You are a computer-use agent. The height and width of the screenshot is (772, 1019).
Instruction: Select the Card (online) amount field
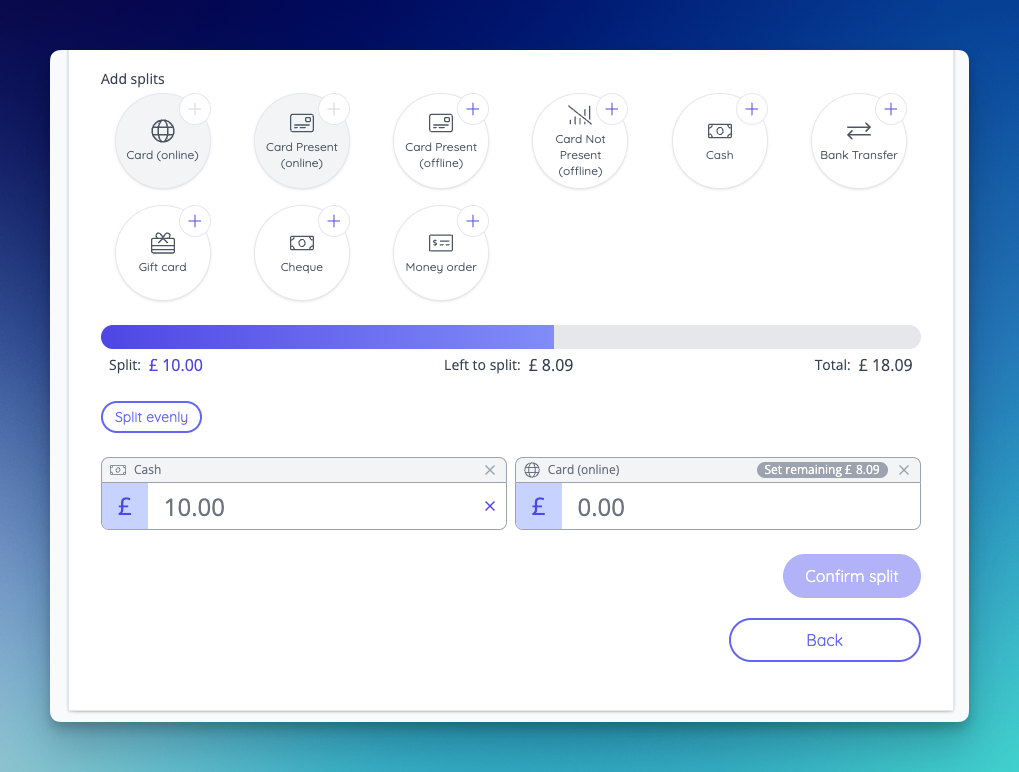(730, 507)
